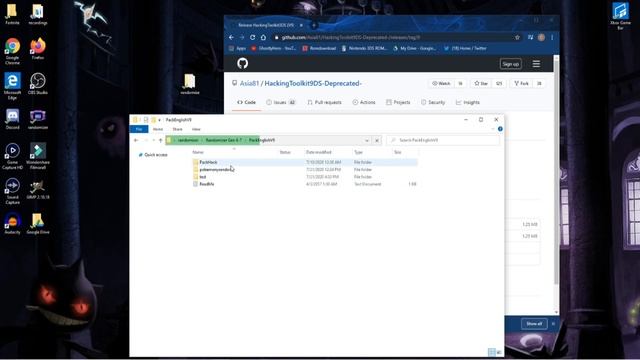Open Apps bookmark in Chrome
Image resolution: width=640 pixels, height=360 pixels.
click(x=238, y=48)
